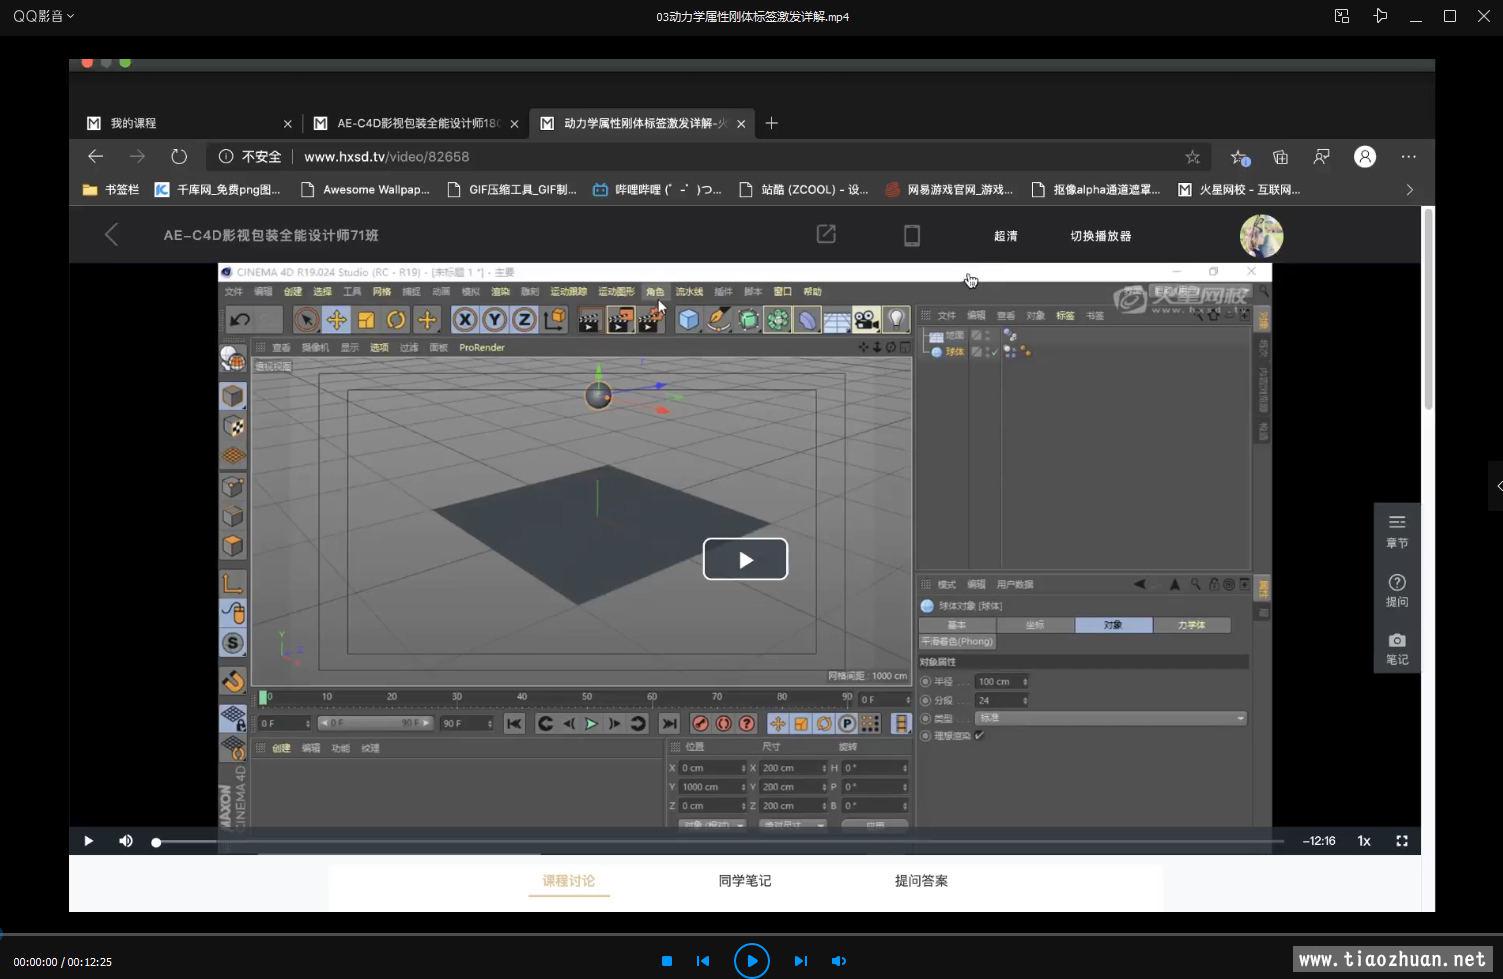
Task: Click the QQ影音 playback progress bar
Action: (x=750, y=935)
